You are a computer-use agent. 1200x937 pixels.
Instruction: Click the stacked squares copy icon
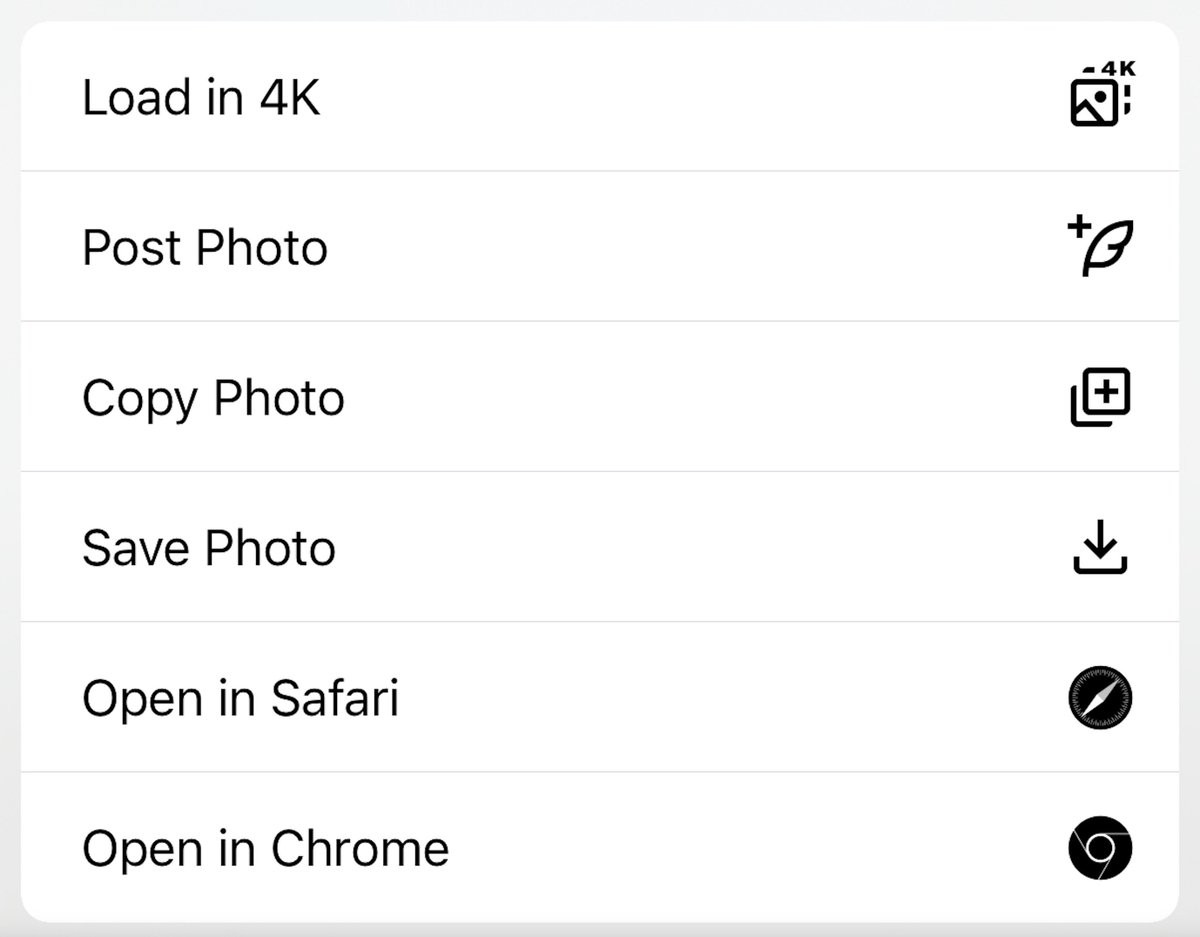pos(1100,397)
